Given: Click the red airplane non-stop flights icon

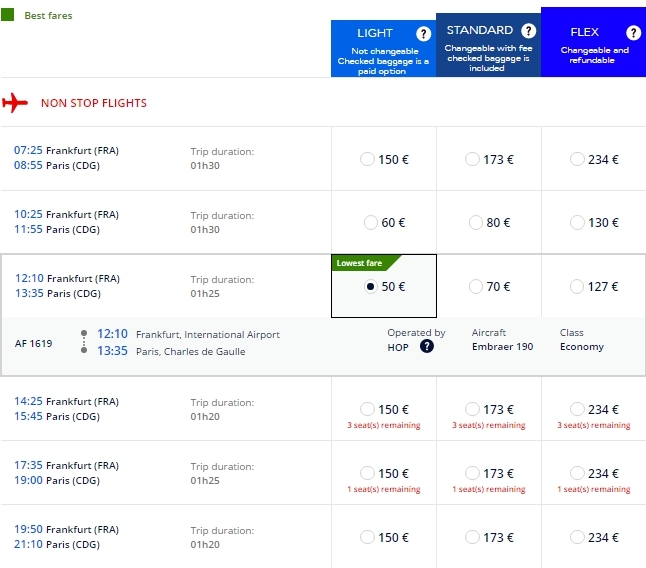Looking at the screenshot, I should point(16,103).
